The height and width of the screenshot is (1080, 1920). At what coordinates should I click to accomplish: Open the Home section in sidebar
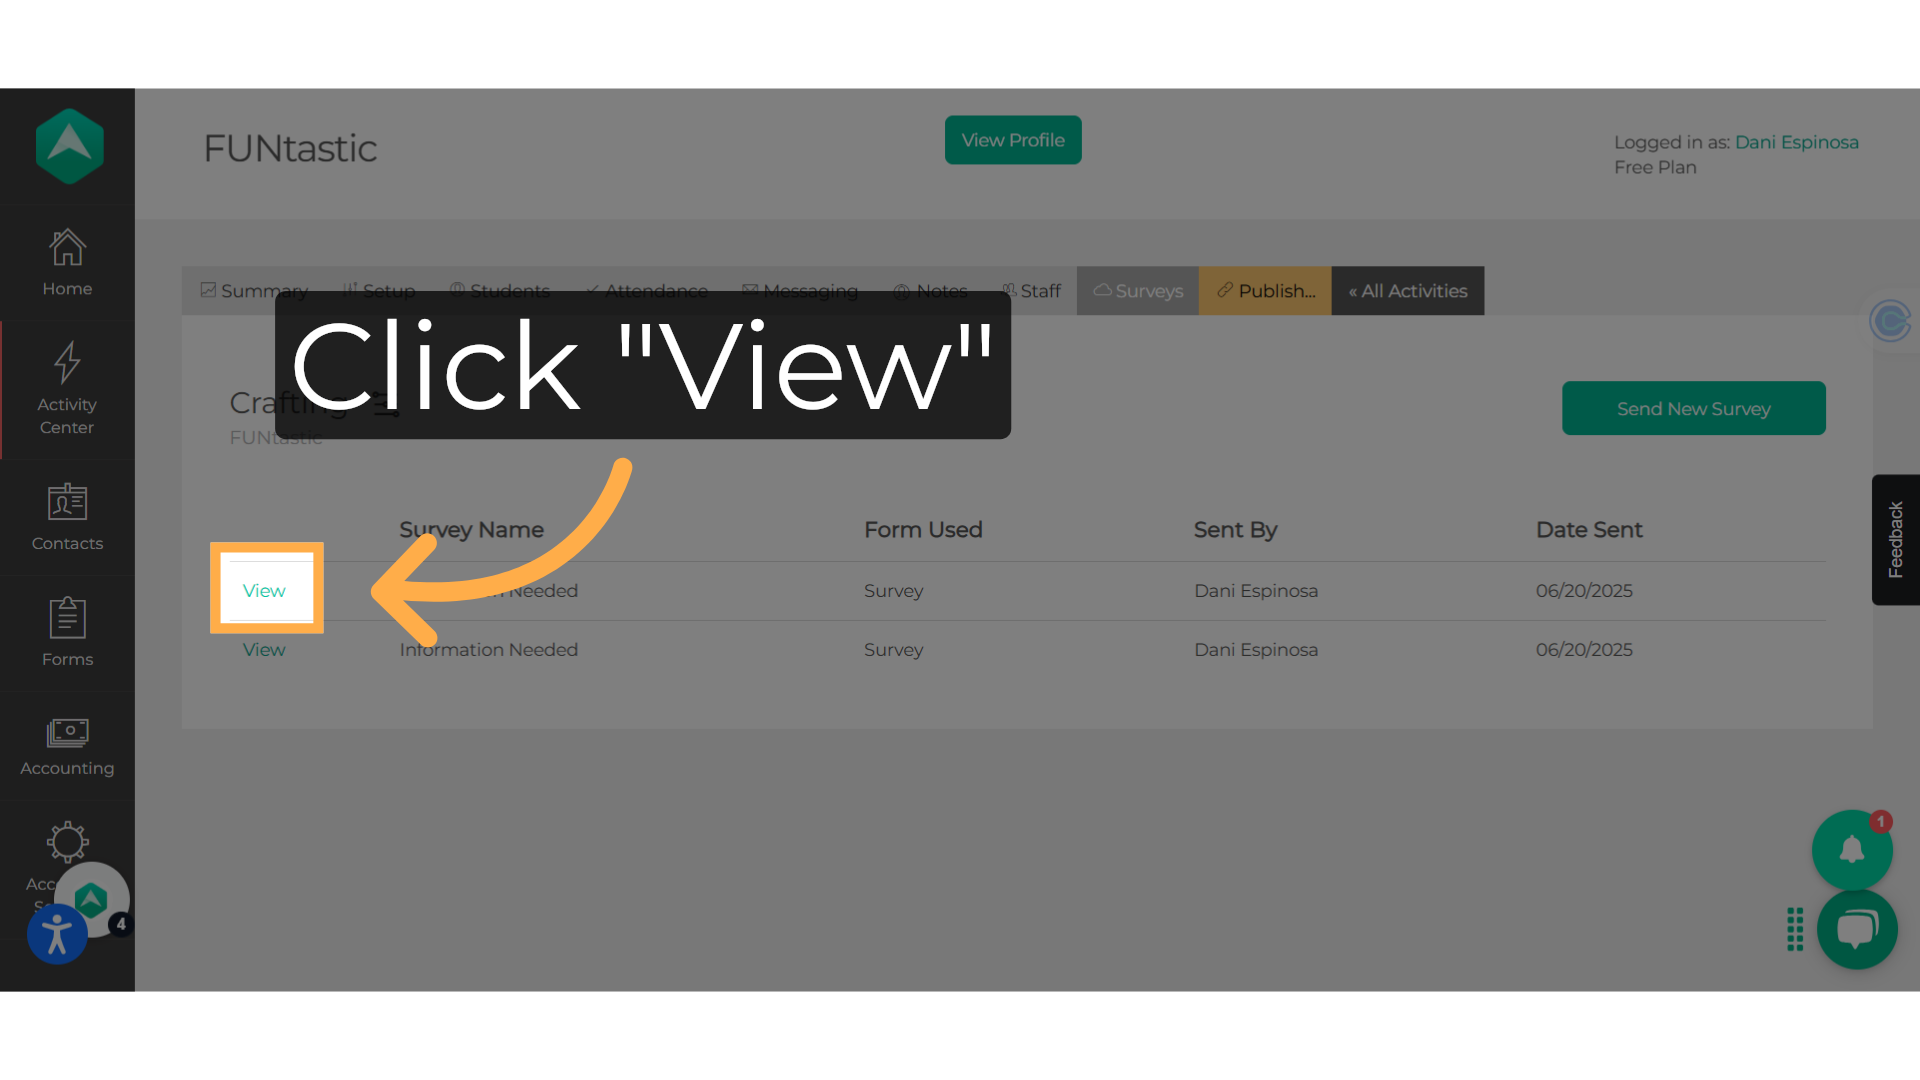pos(67,263)
